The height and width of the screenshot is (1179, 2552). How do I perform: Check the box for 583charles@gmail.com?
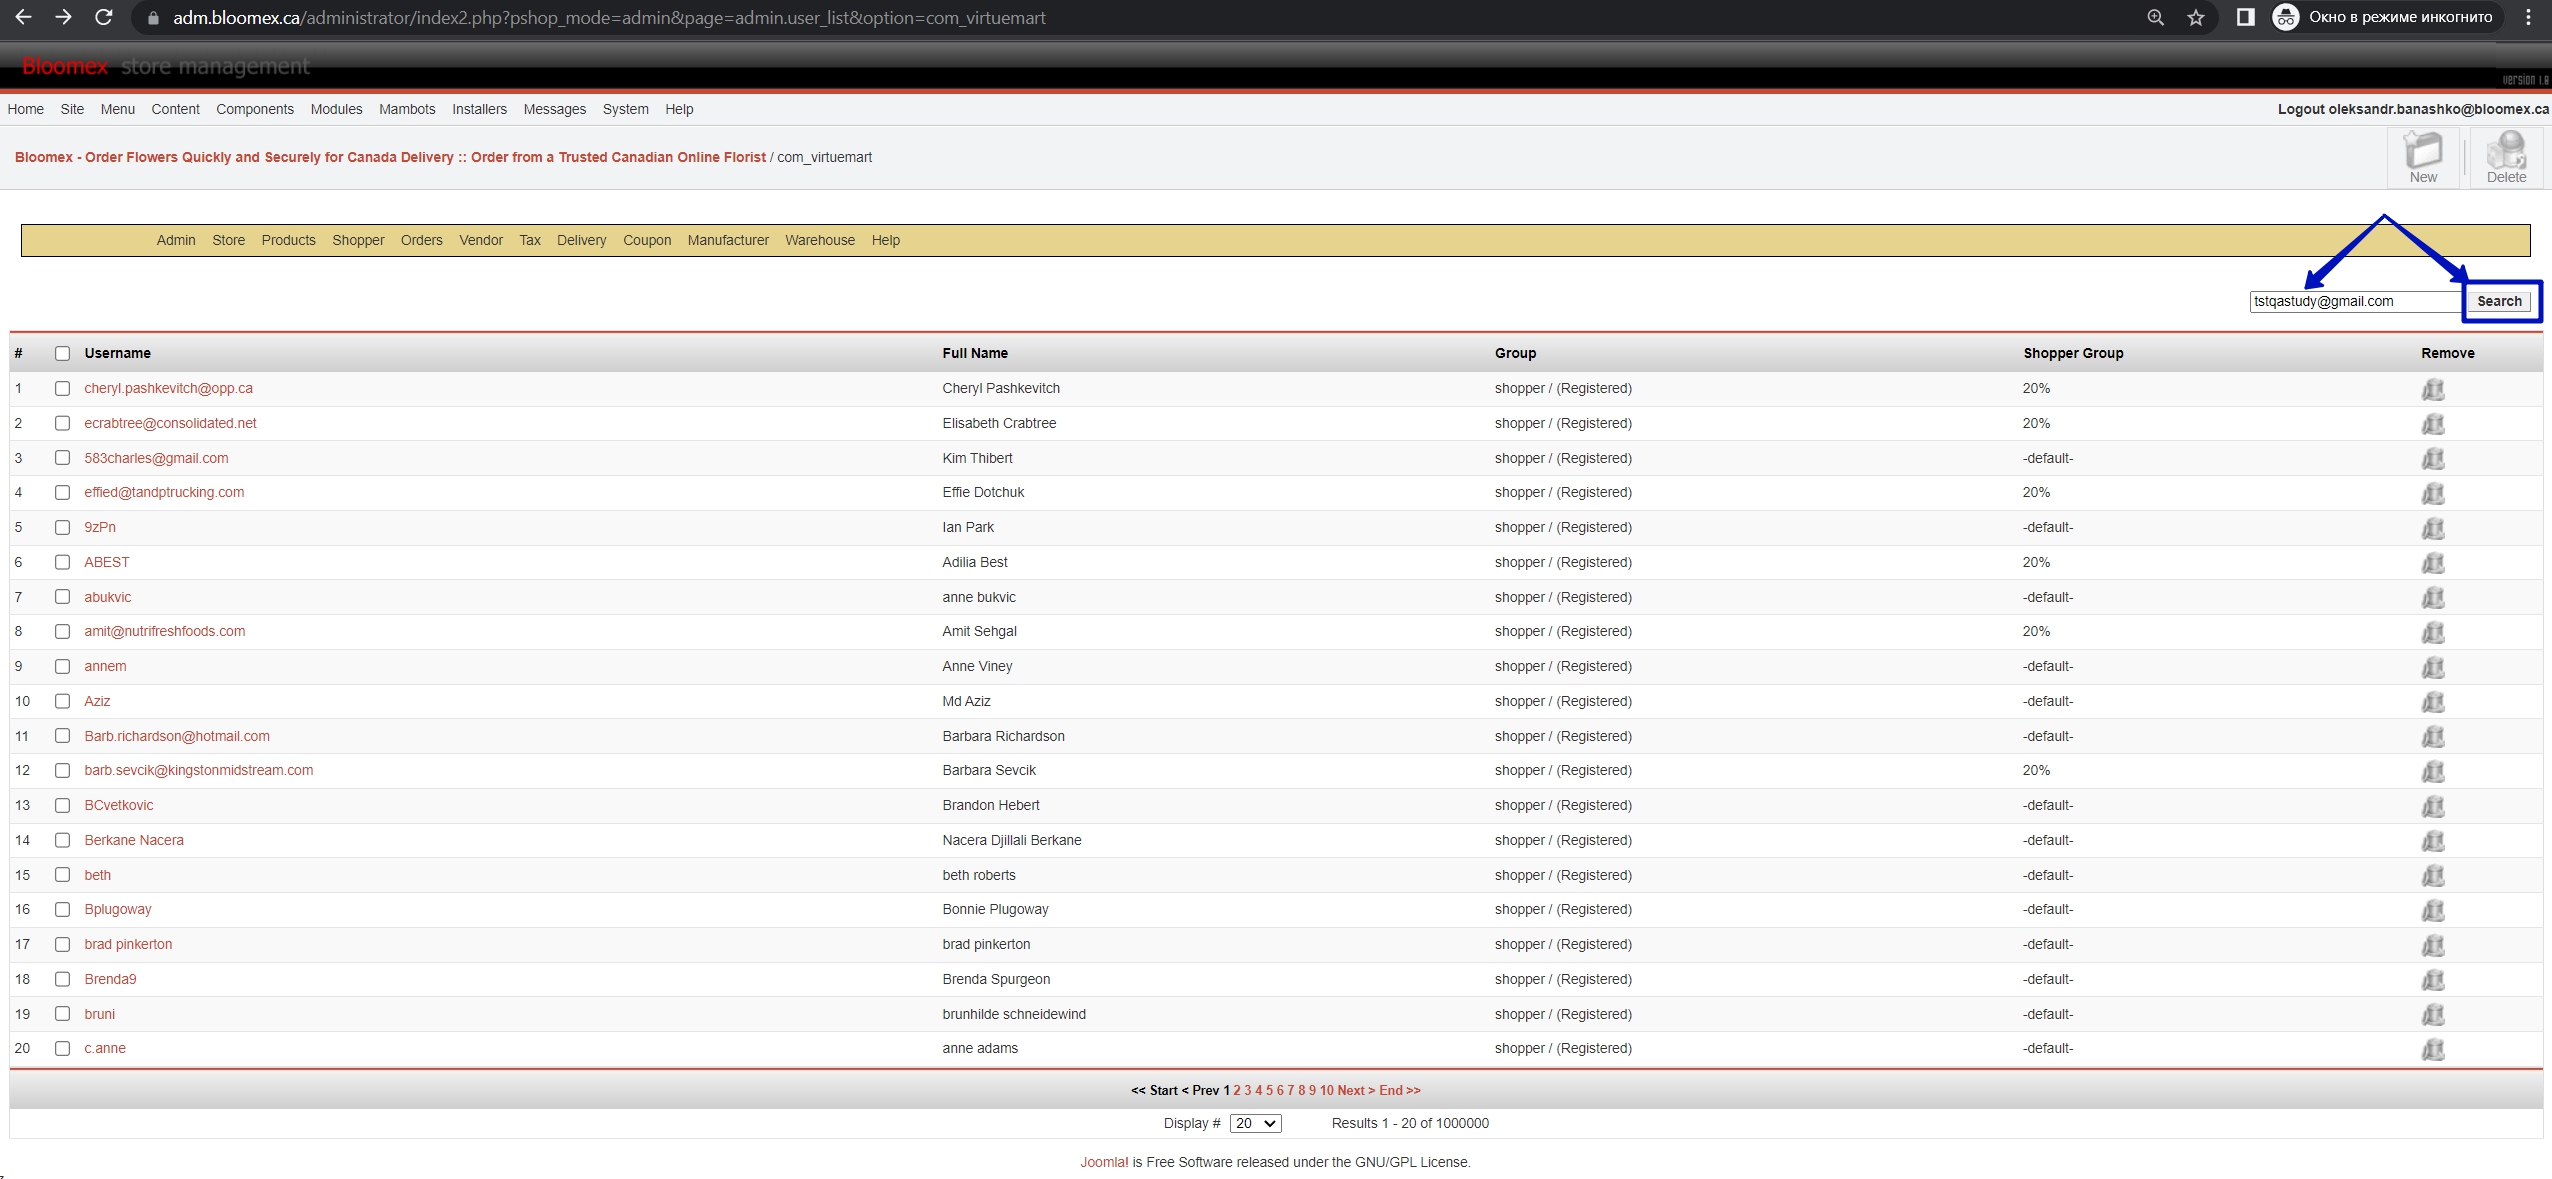[62, 458]
